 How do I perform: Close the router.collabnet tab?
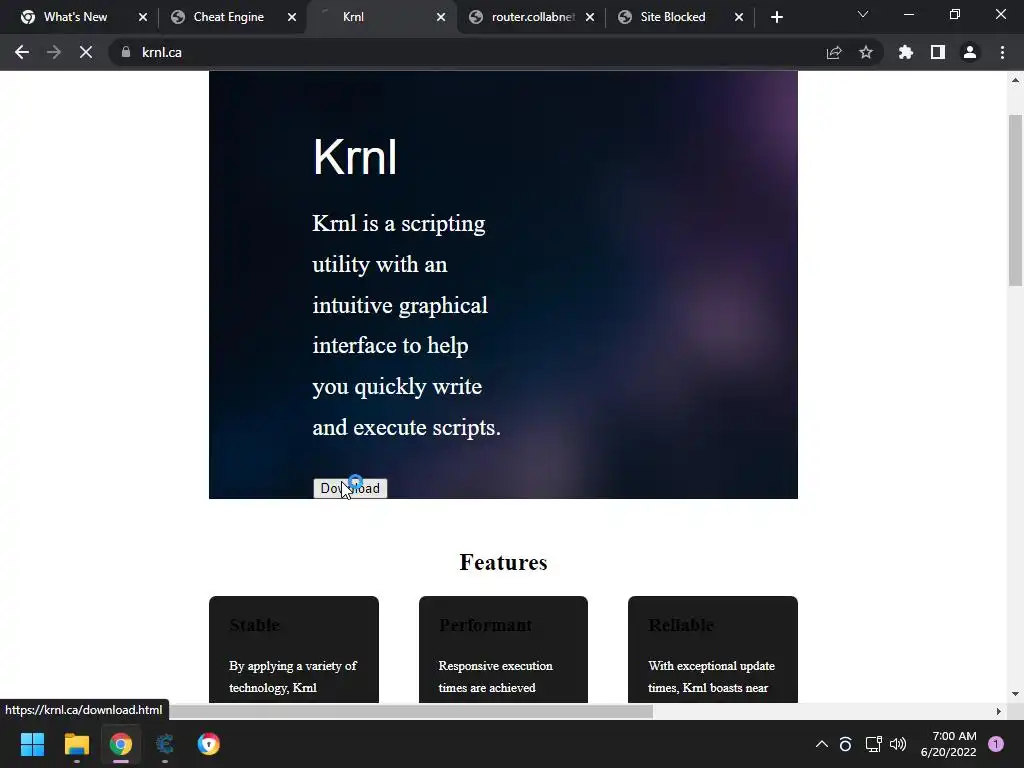(590, 17)
